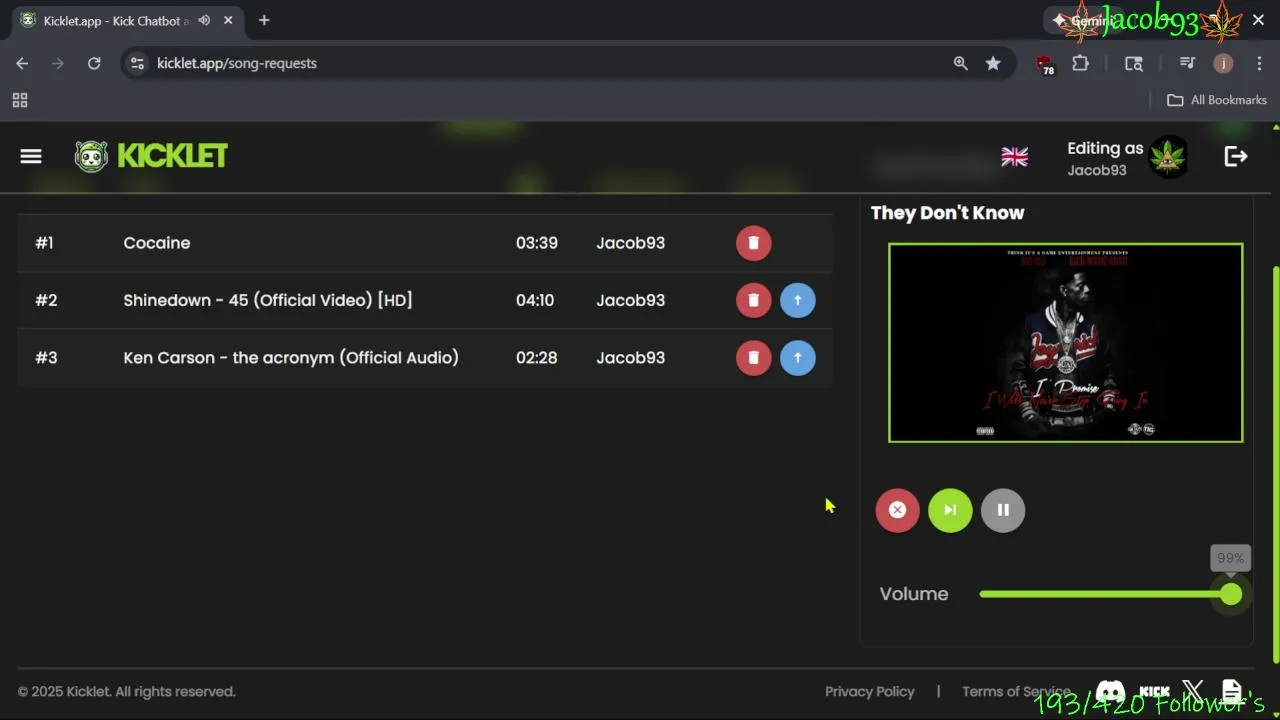Delete the Ken Carson request
The image size is (1280, 720).
point(753,358)
